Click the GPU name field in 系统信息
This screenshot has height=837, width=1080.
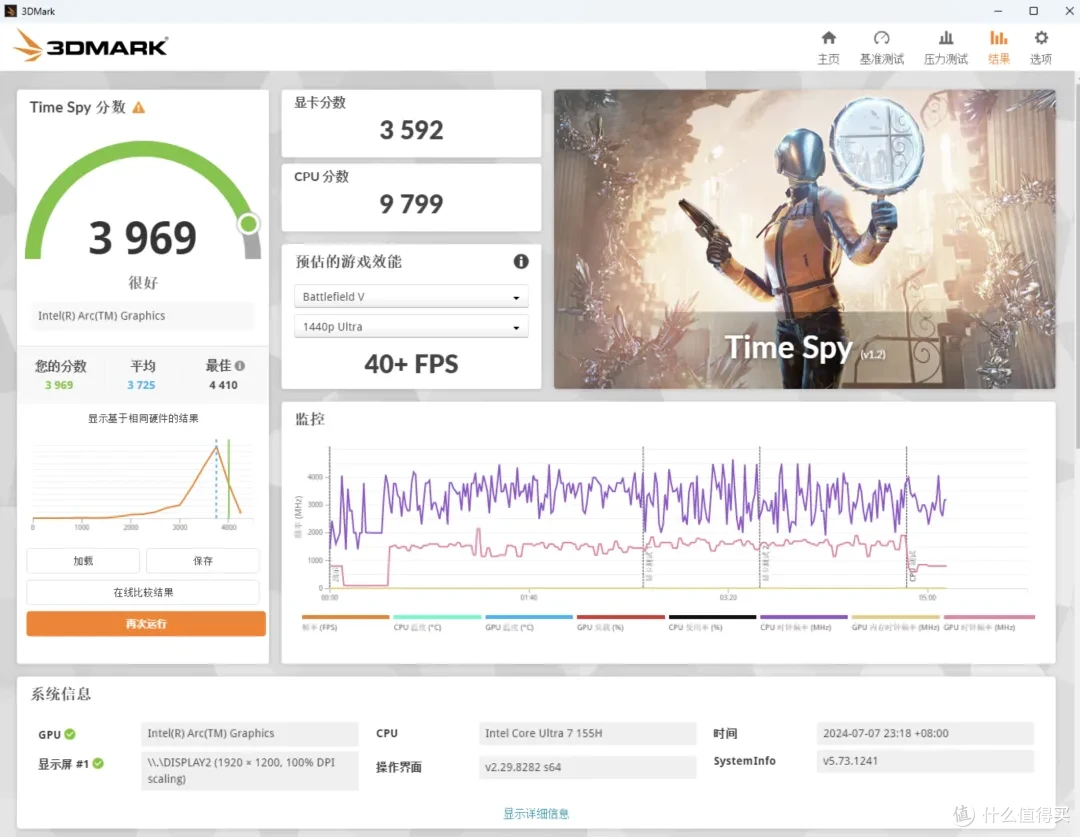pyautogui.click(x=250, y=733)
